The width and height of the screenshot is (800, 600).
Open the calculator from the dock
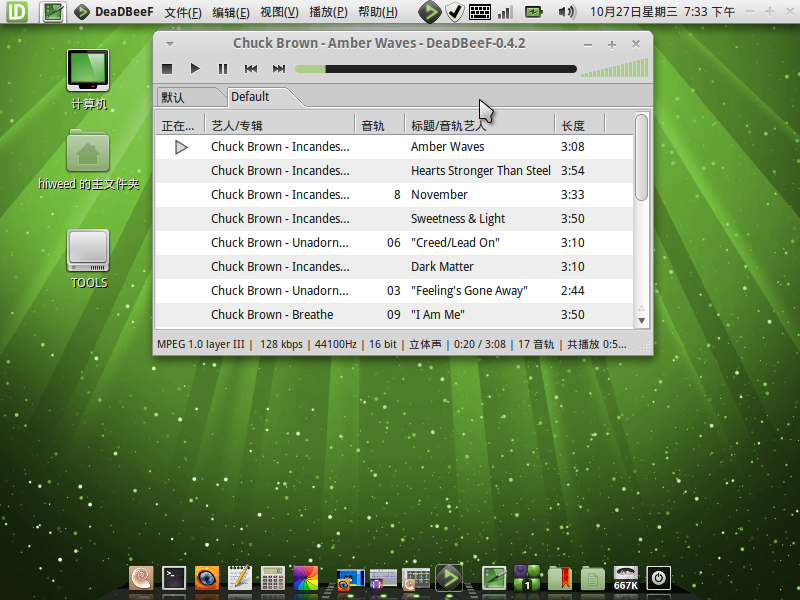pyautogui.click(x=273, y=578)
